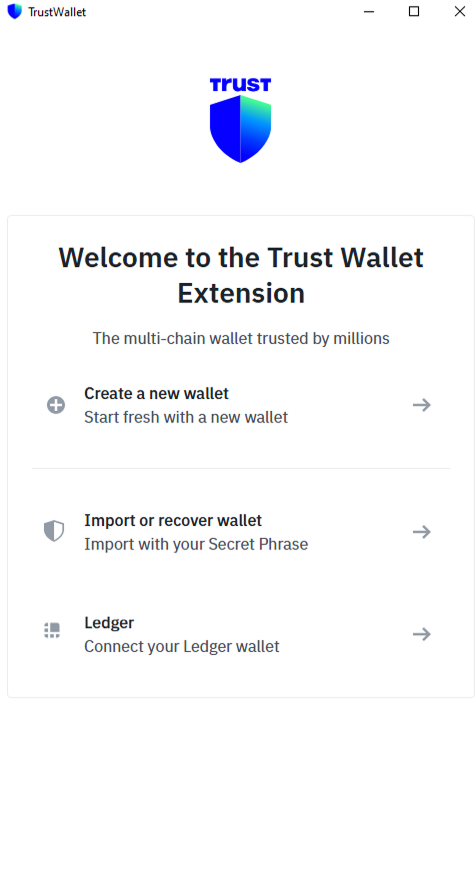Click the Ledger device icon
475x873 pixels.
[x=52, y=630]
